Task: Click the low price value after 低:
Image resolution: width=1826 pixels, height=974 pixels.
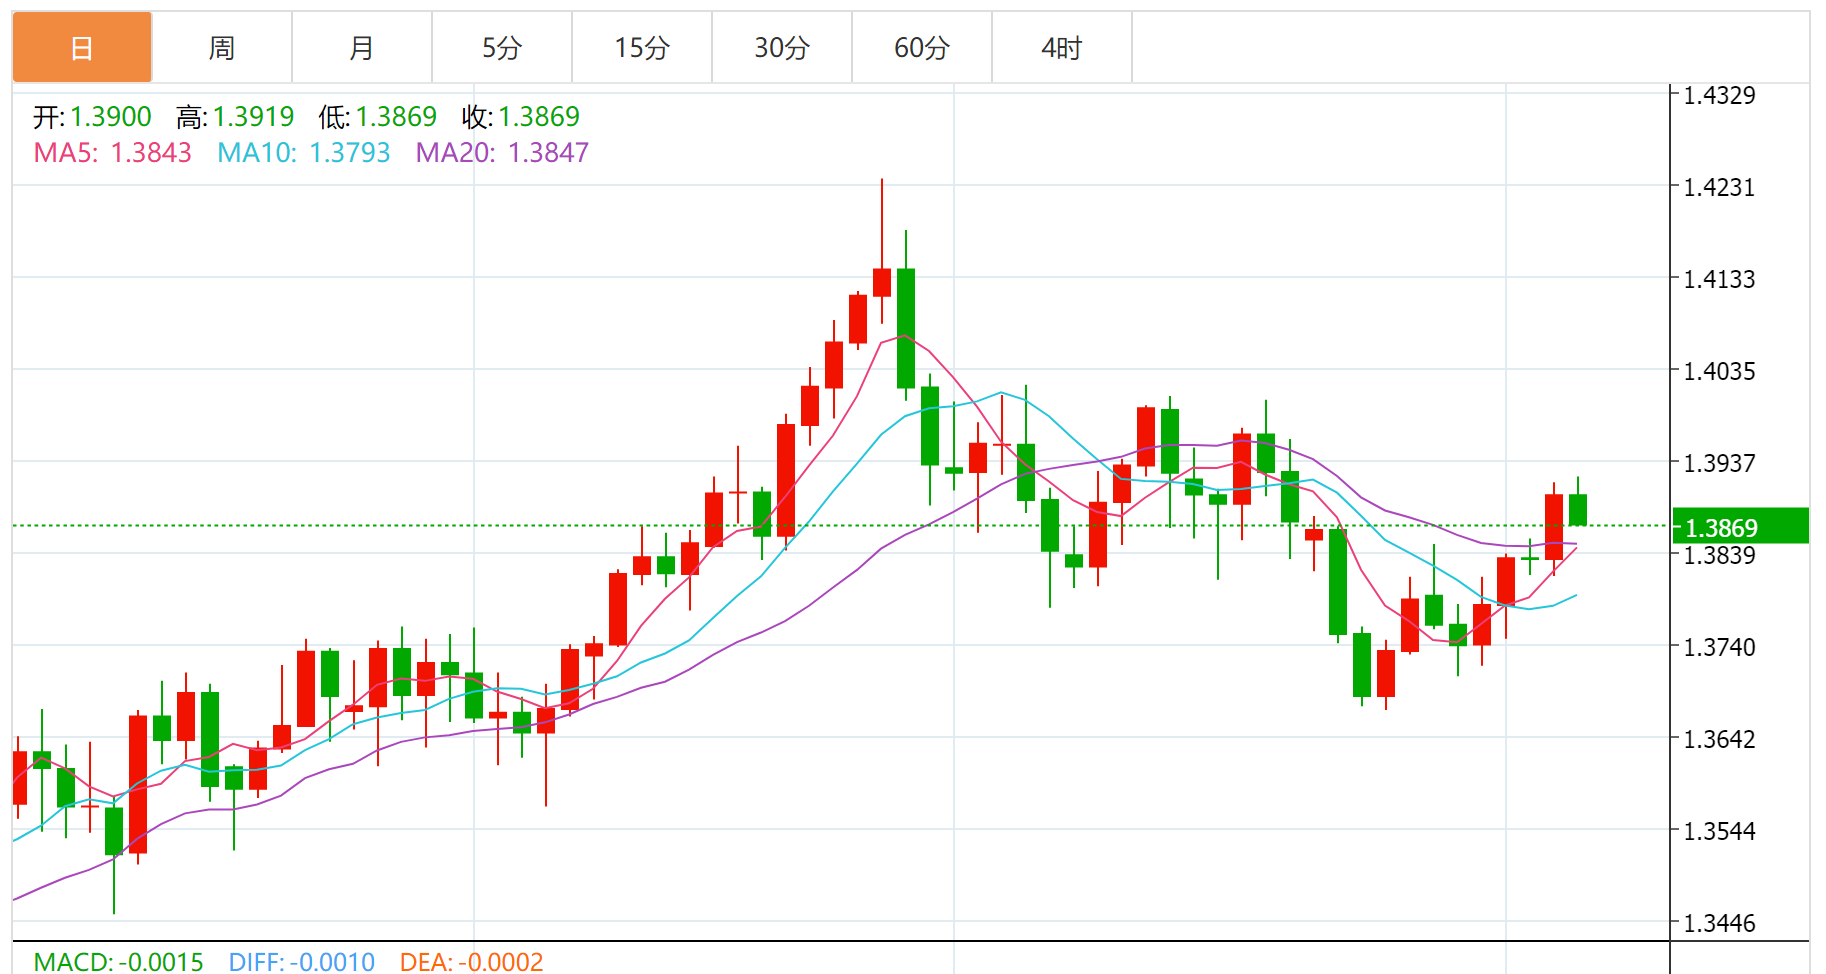Action: (396, 117)
